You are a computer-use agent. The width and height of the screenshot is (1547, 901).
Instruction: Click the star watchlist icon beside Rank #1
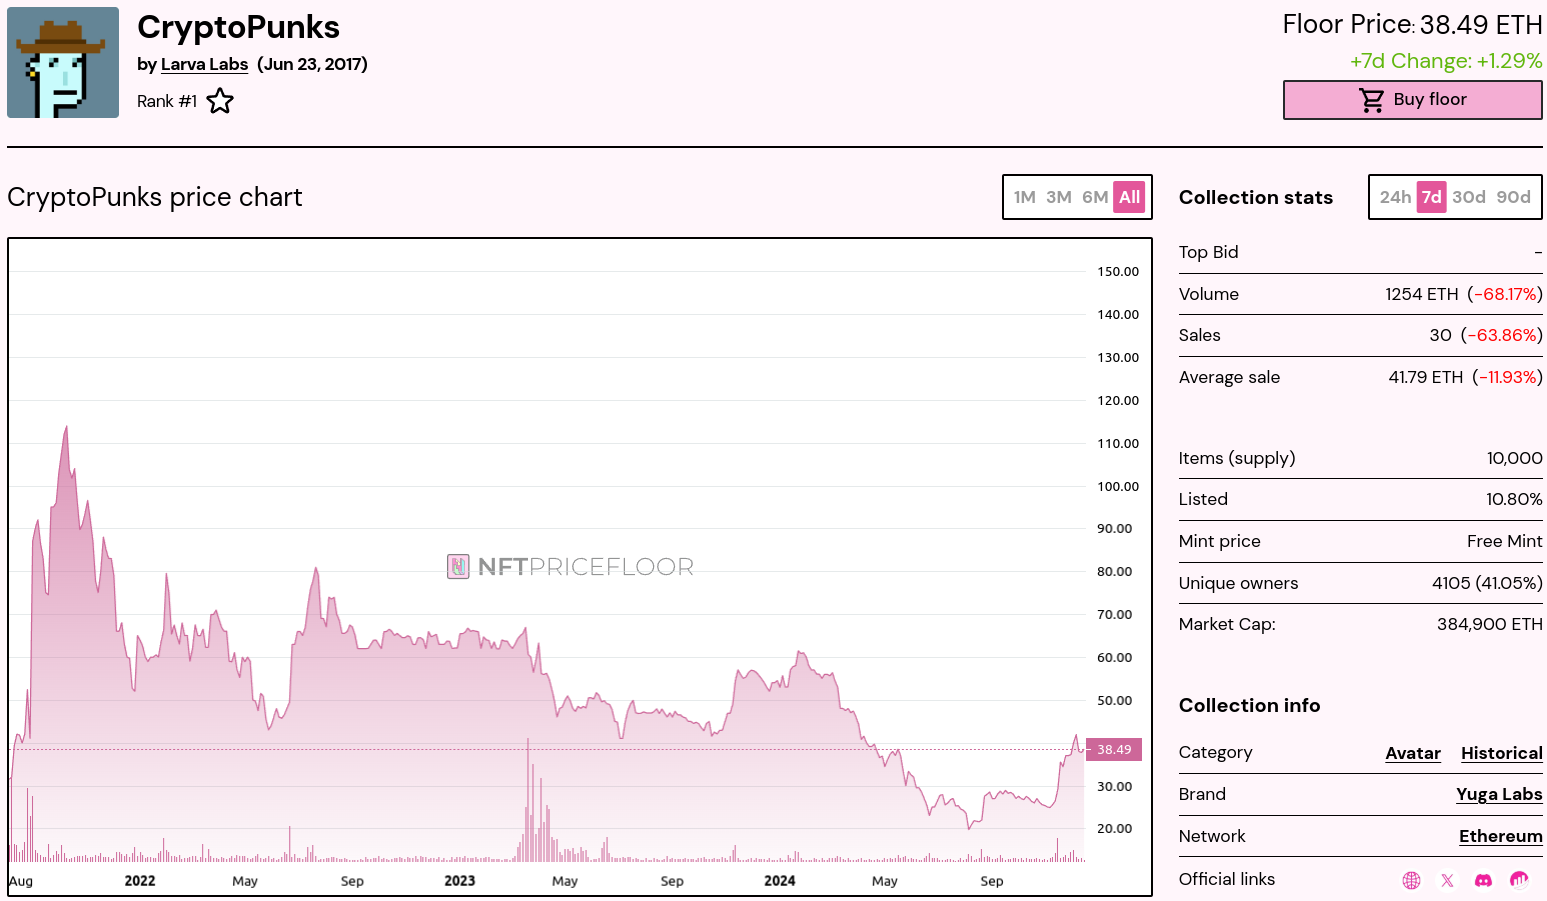(x=220, y=101)
